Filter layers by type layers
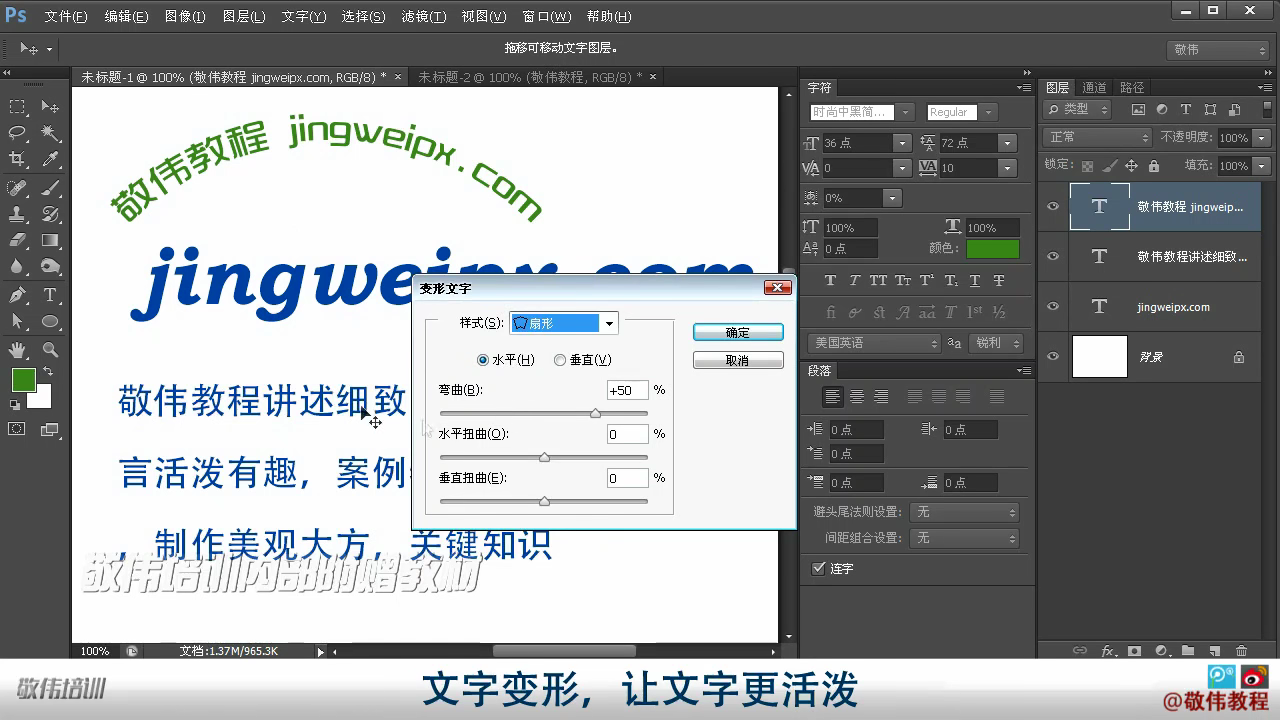 [x=1186, y=110]
